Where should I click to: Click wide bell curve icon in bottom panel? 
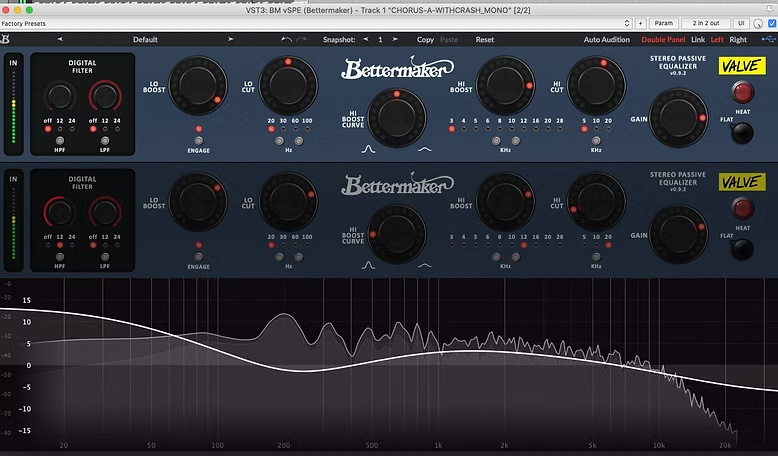click(x=425, y=265)
